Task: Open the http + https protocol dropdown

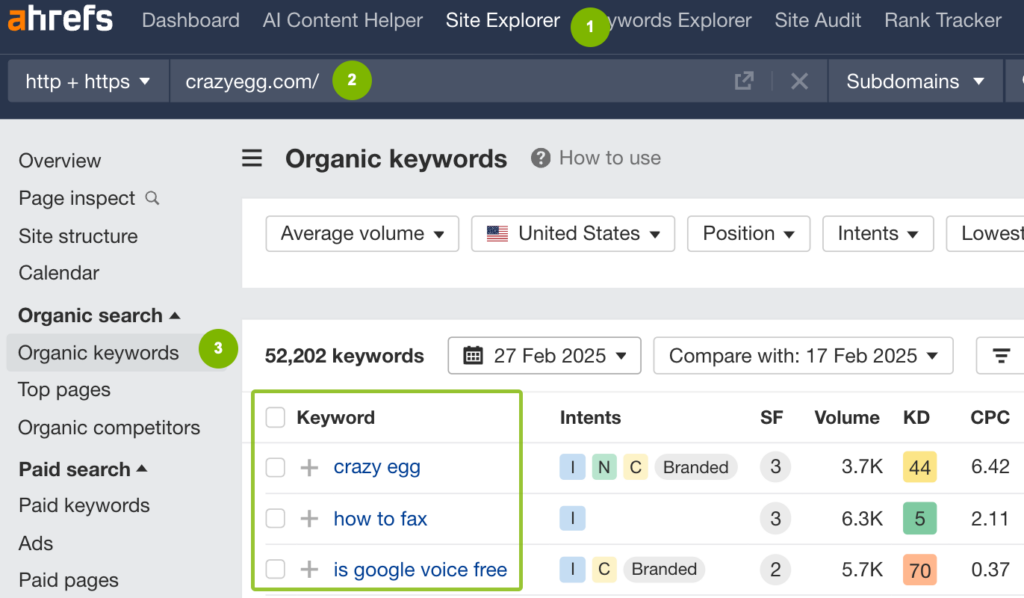Action: (x=87, y=81)
